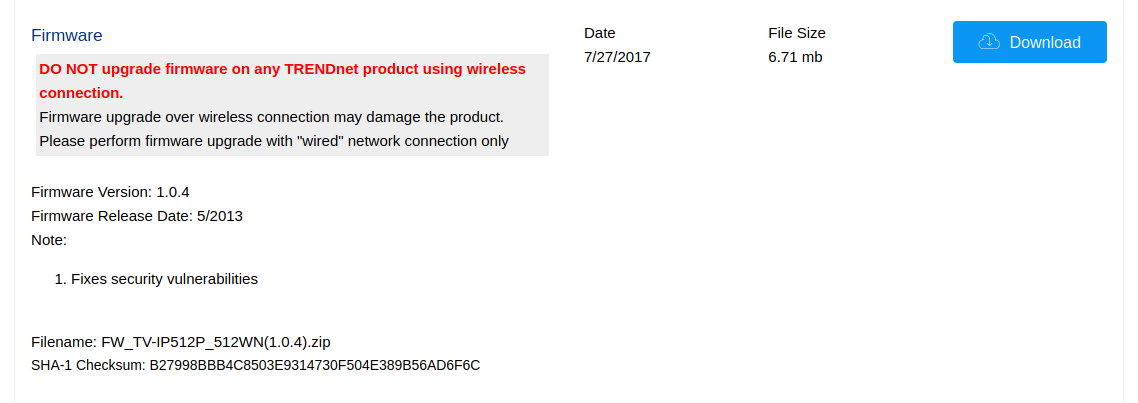
Task: Click the cloud download icon
Action: coord(989,42)
